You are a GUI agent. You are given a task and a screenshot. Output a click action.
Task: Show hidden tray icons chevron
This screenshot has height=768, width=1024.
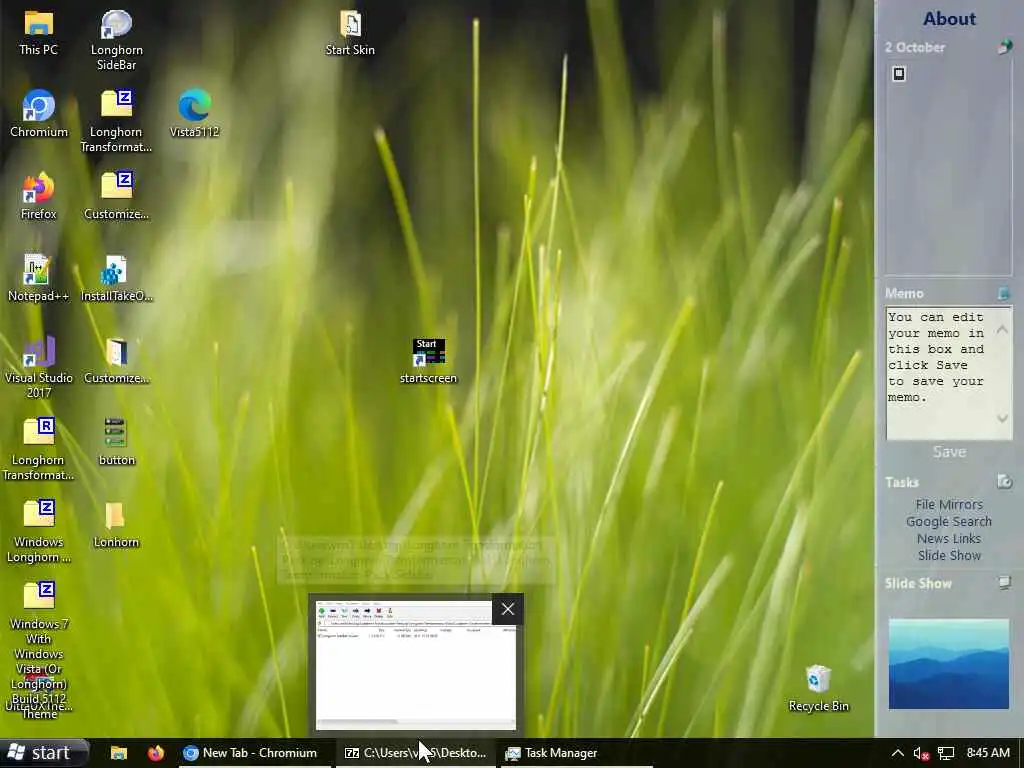[x=897, y=753]
